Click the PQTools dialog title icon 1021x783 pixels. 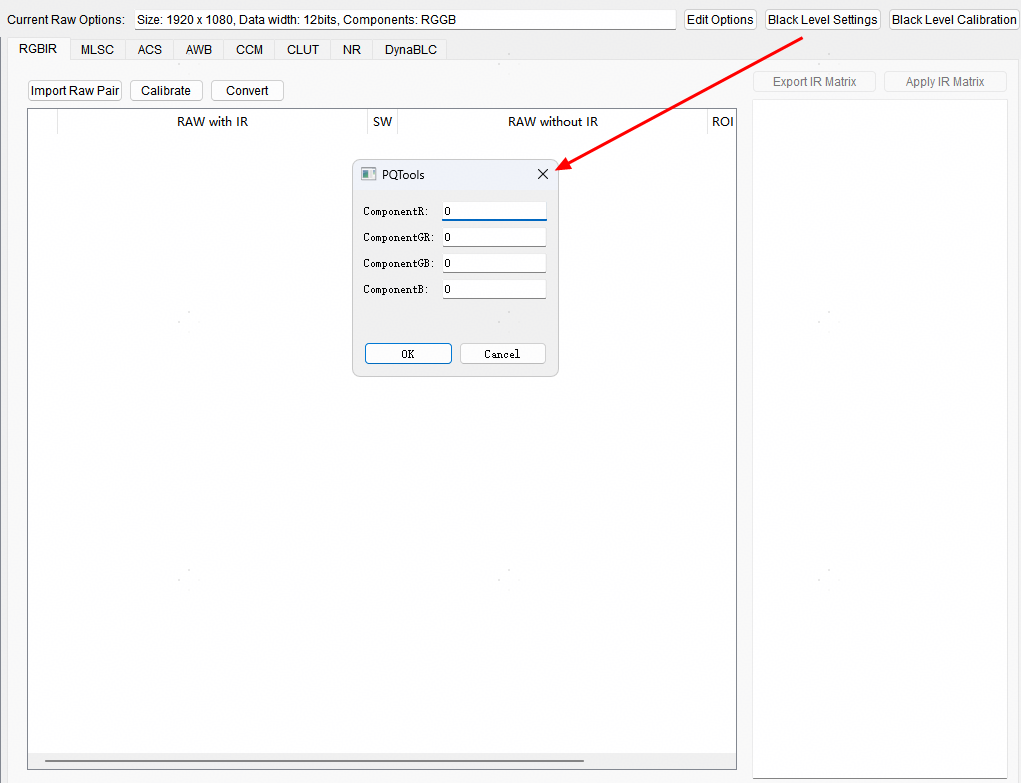tap(368, 174)
